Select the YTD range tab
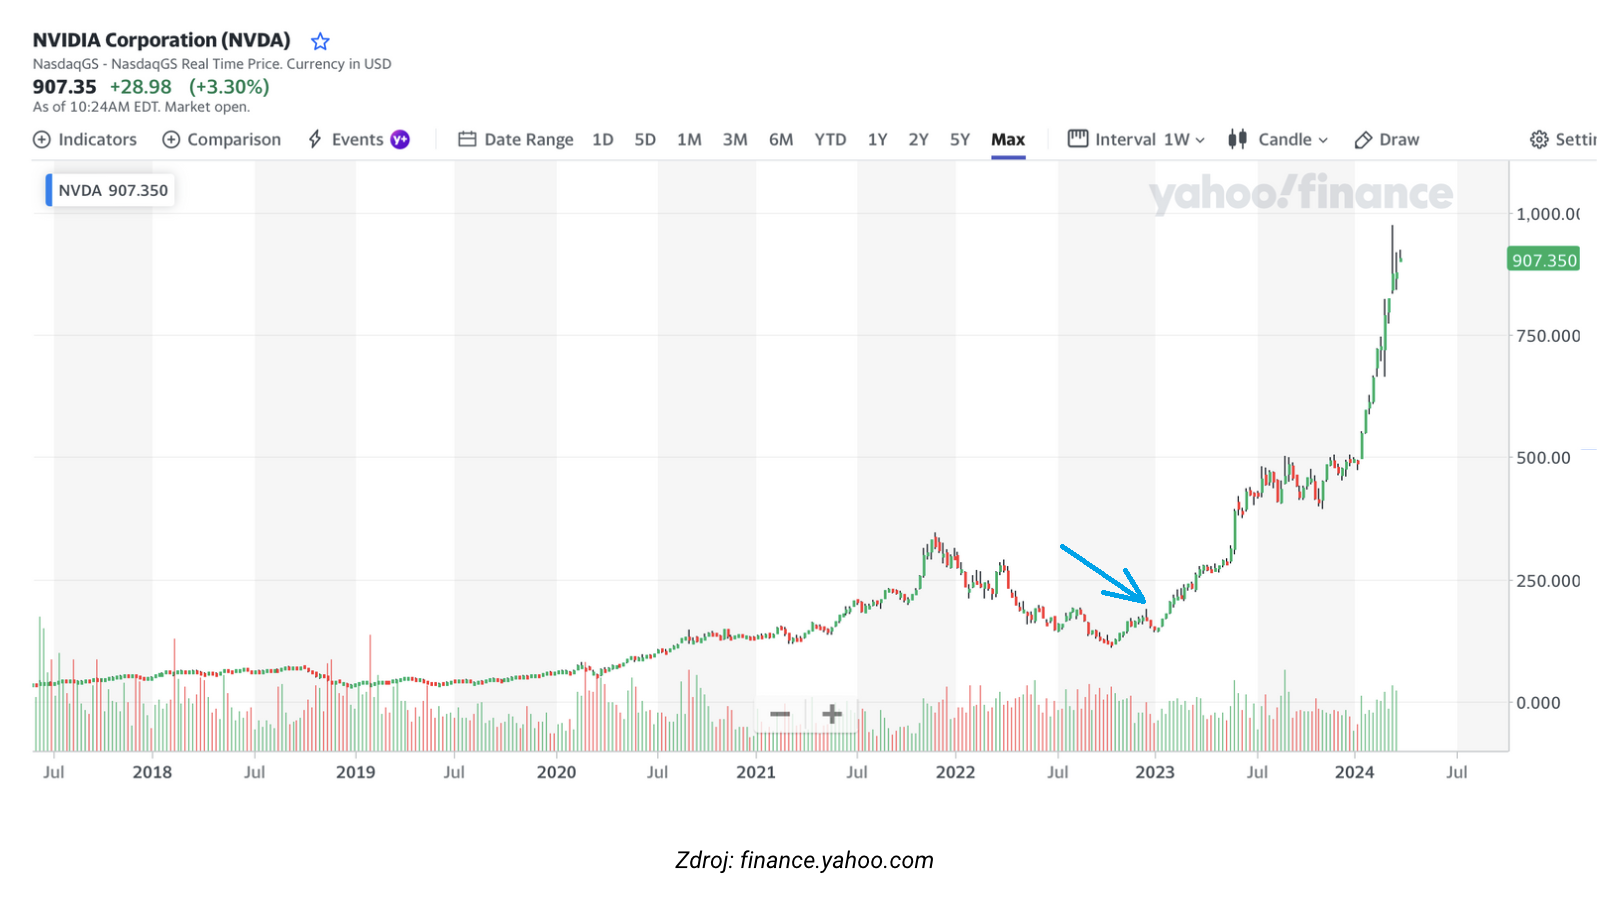This screenshot has width=1614, height=908. (x=830, y=140)
